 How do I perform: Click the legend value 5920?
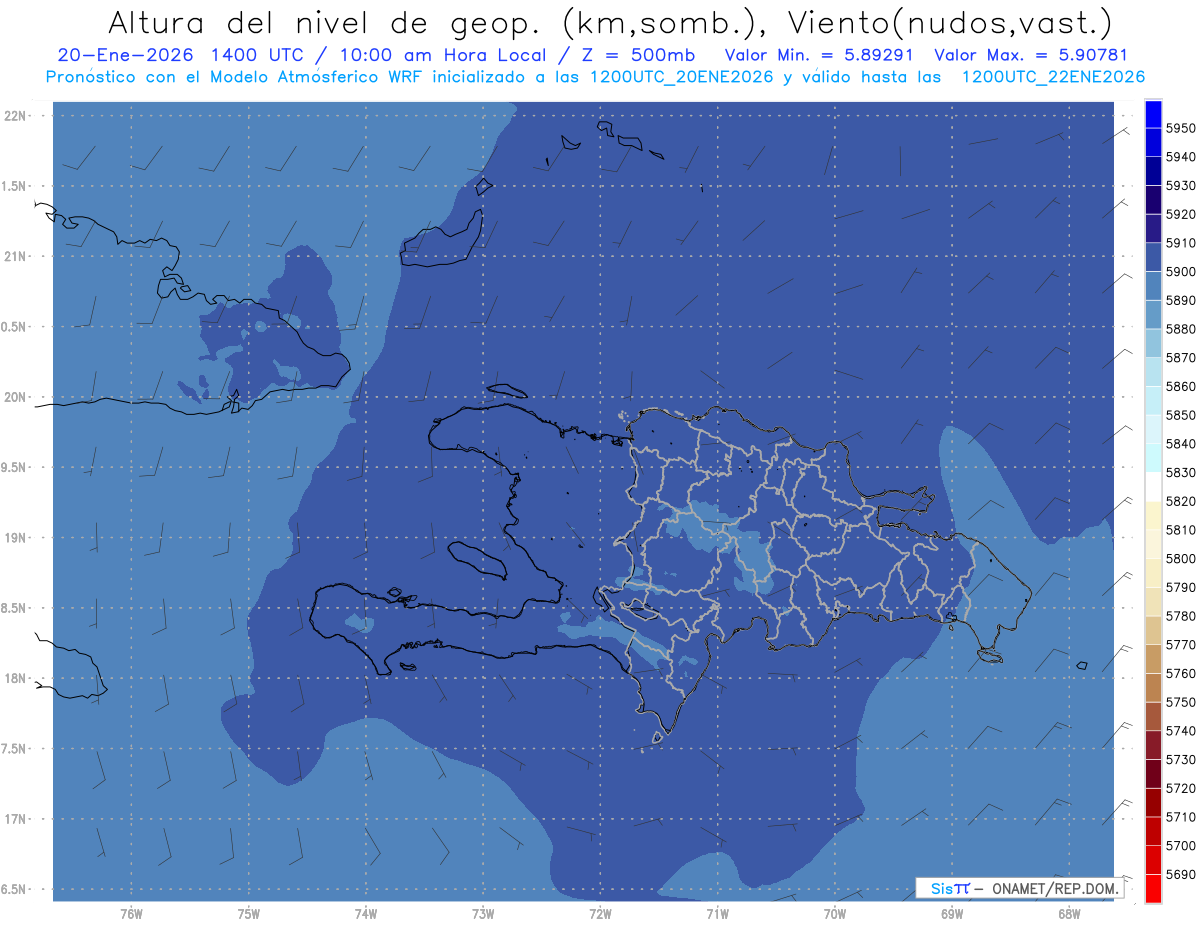pyautogui.click(x=1180, y=215)
